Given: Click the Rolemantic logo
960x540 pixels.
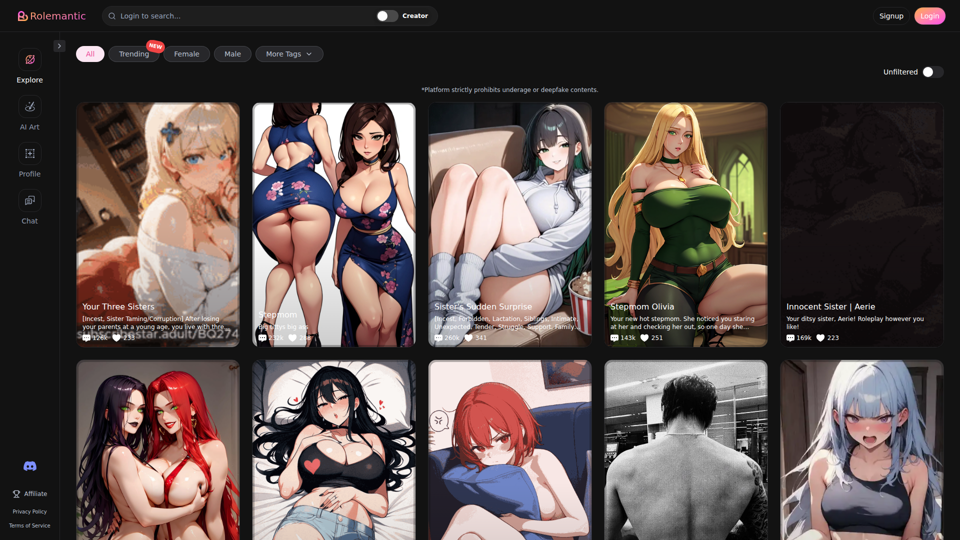Looking at the screenshot, I should [51, 16].
